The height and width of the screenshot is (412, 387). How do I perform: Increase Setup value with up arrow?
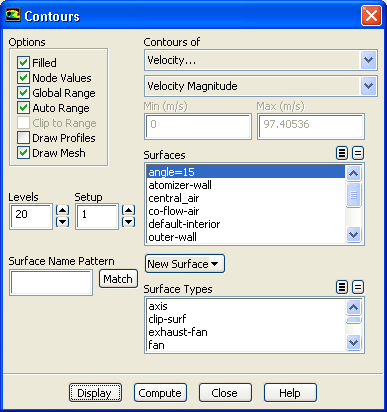pos(128,210)
